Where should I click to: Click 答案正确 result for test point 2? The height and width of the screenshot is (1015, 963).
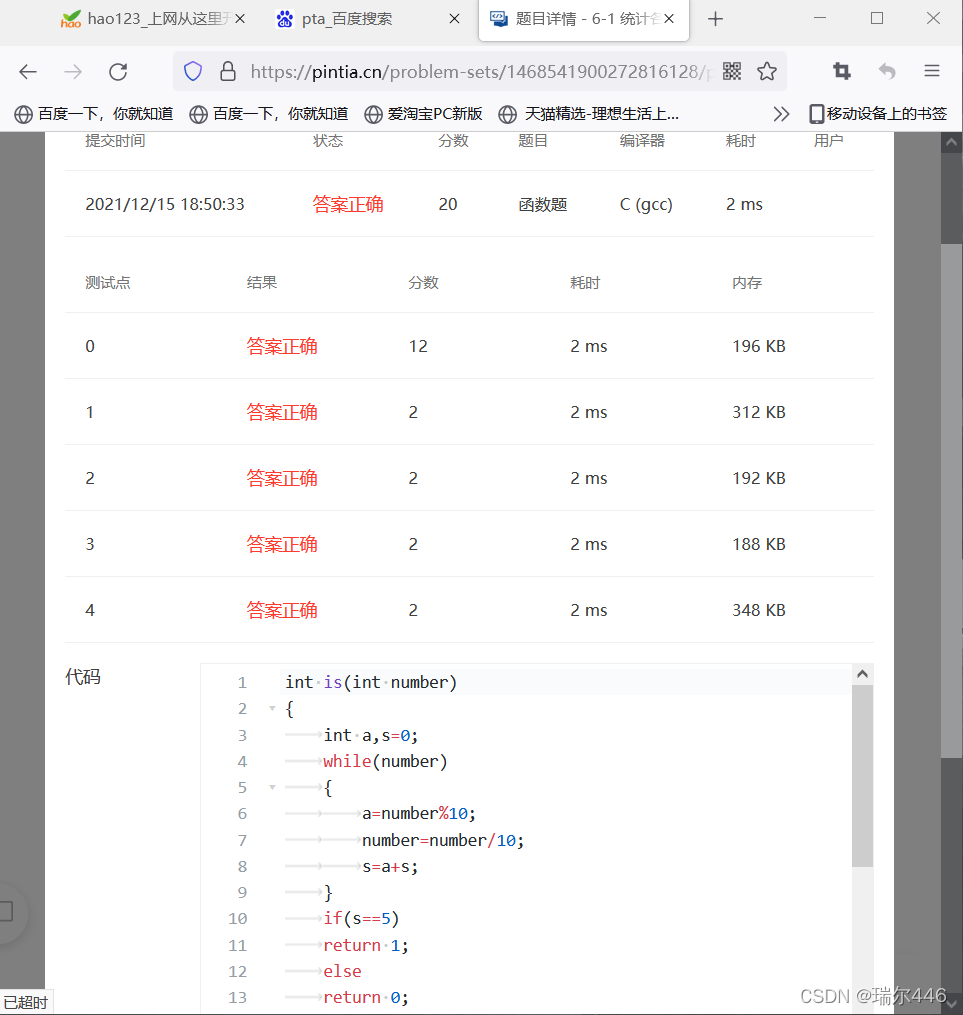[282, 478]
